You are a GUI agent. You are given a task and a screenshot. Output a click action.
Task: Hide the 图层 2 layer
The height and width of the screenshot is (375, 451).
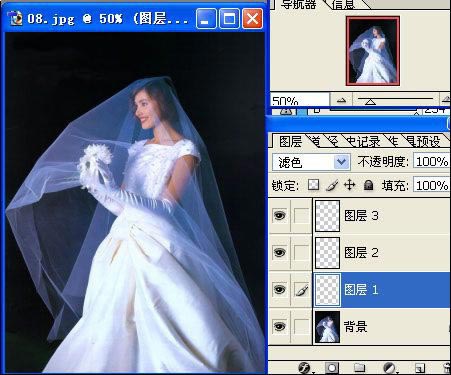(x=279, y=252)
